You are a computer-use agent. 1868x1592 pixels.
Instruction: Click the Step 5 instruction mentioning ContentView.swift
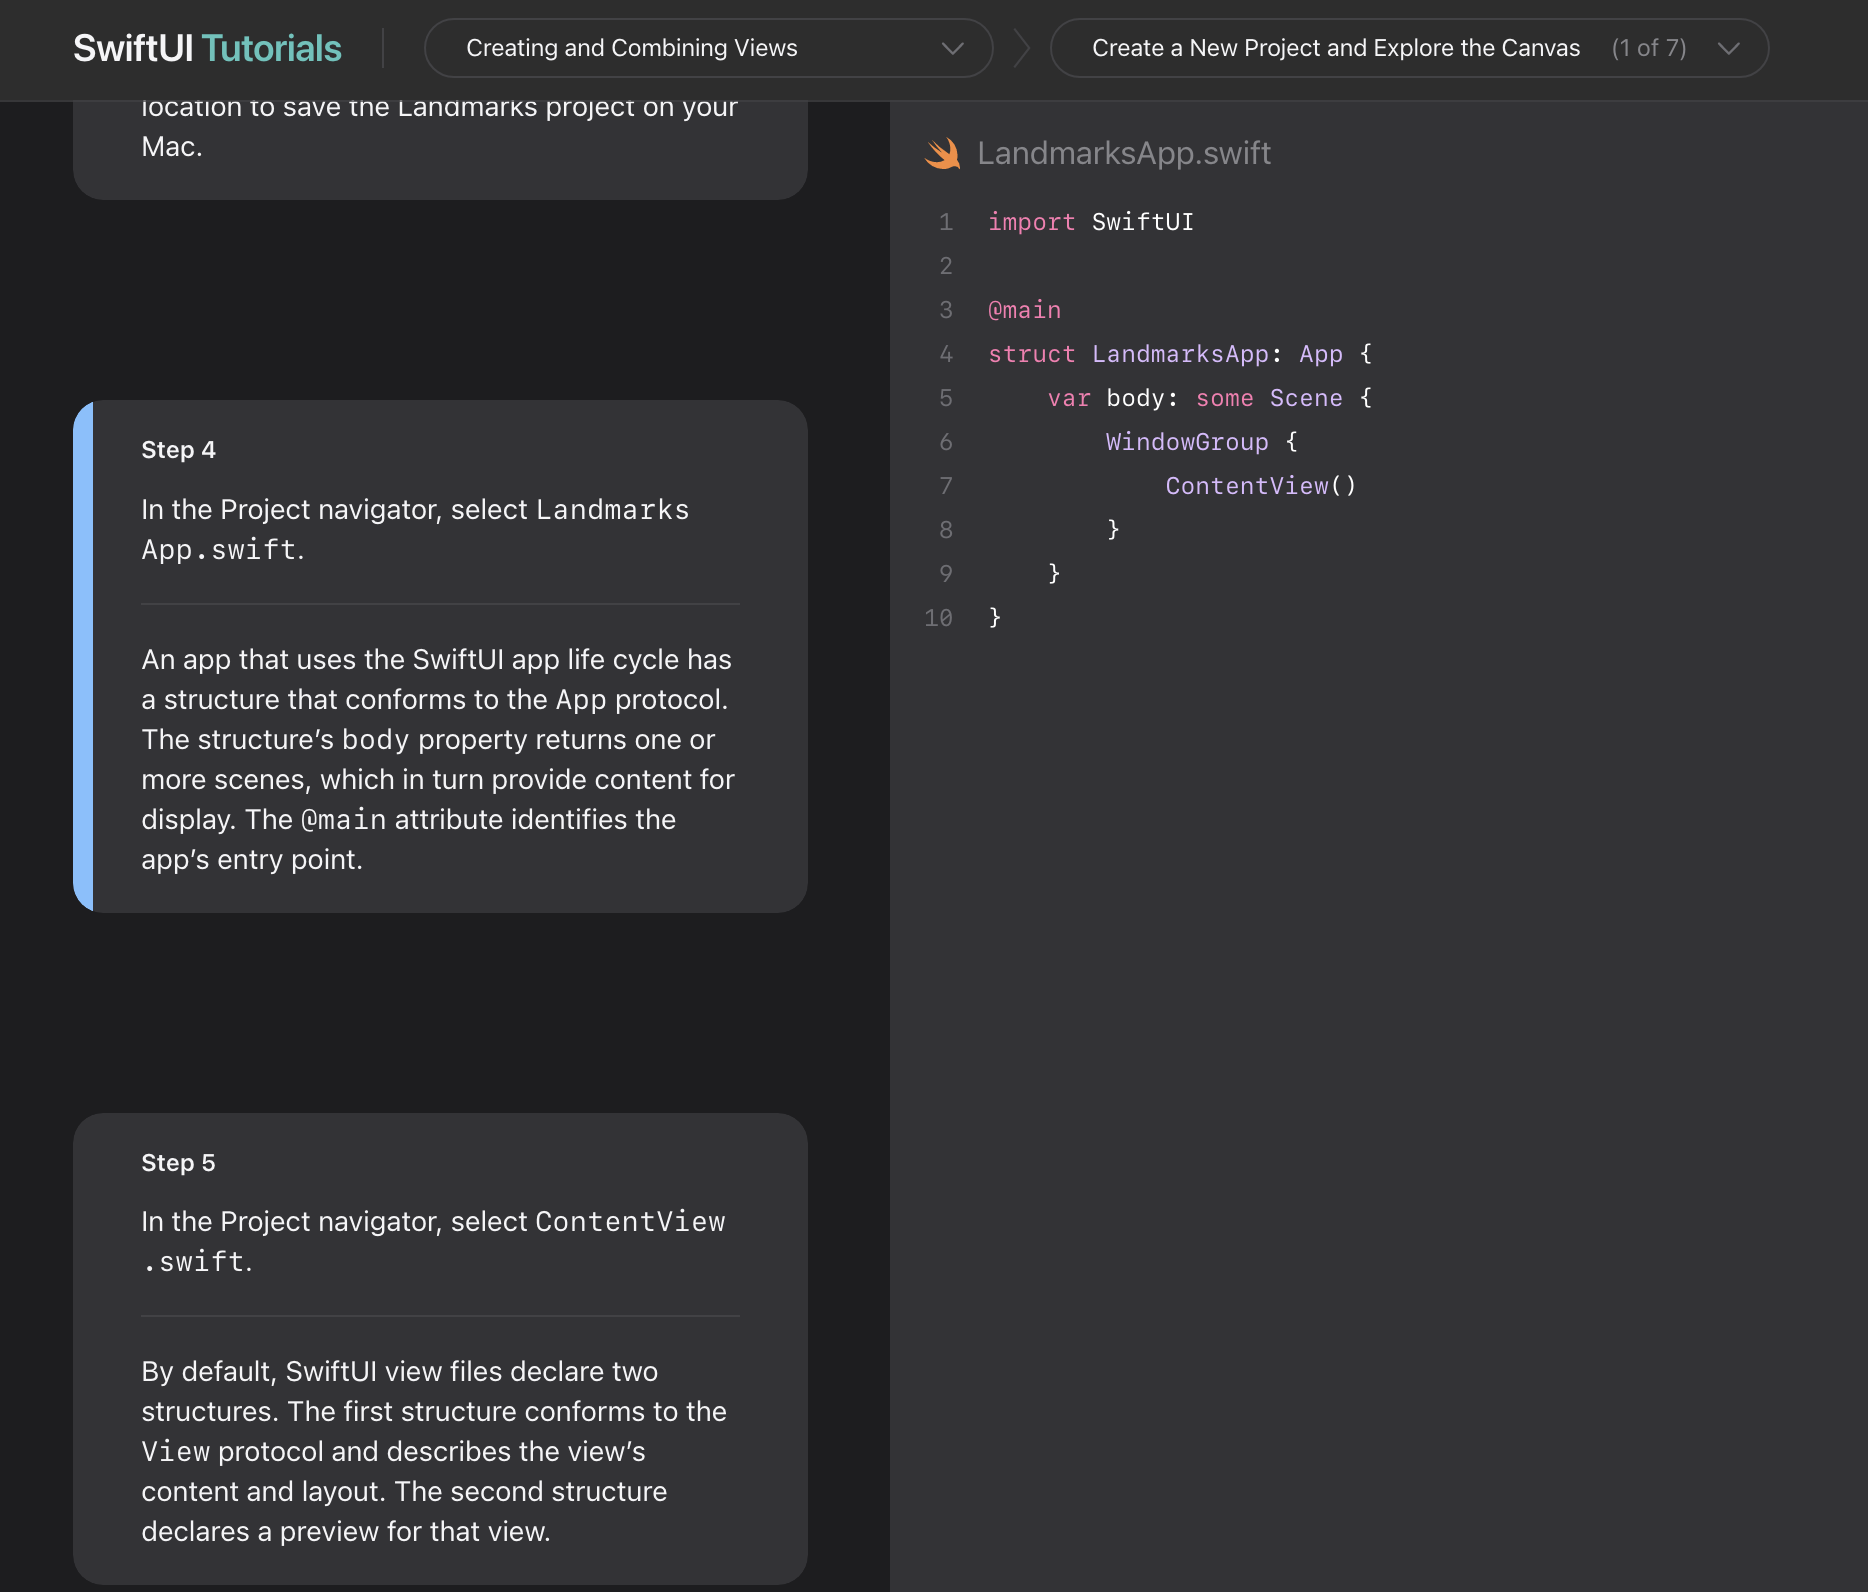pyautogui.click(x=433, y=1242)
